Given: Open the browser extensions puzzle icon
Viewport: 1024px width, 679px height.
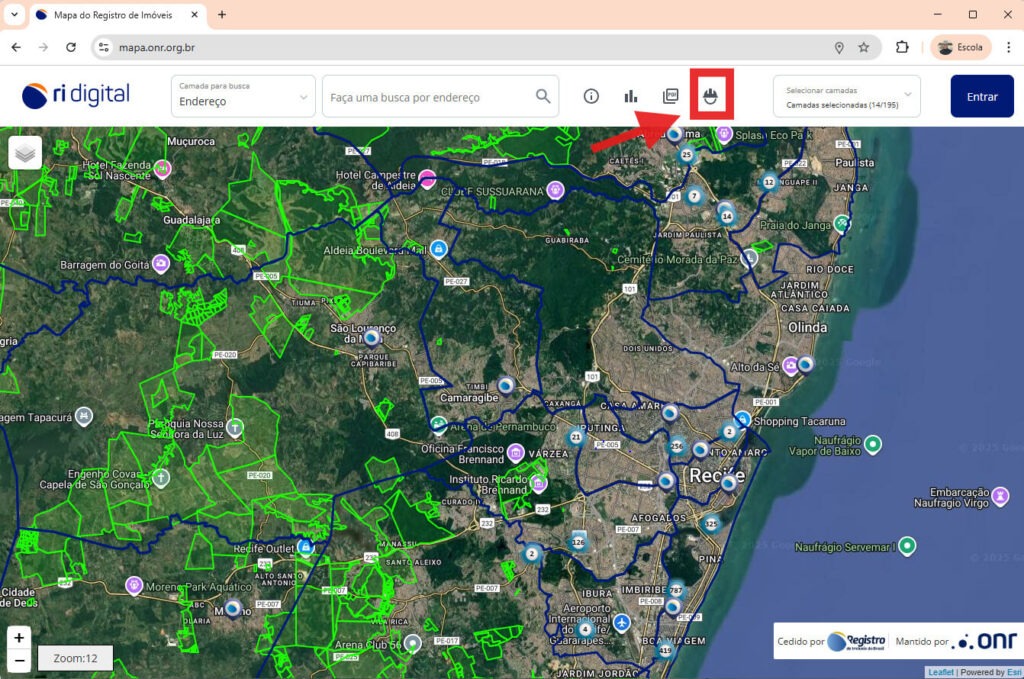Looking at the screenshot, I should point(902,47).
